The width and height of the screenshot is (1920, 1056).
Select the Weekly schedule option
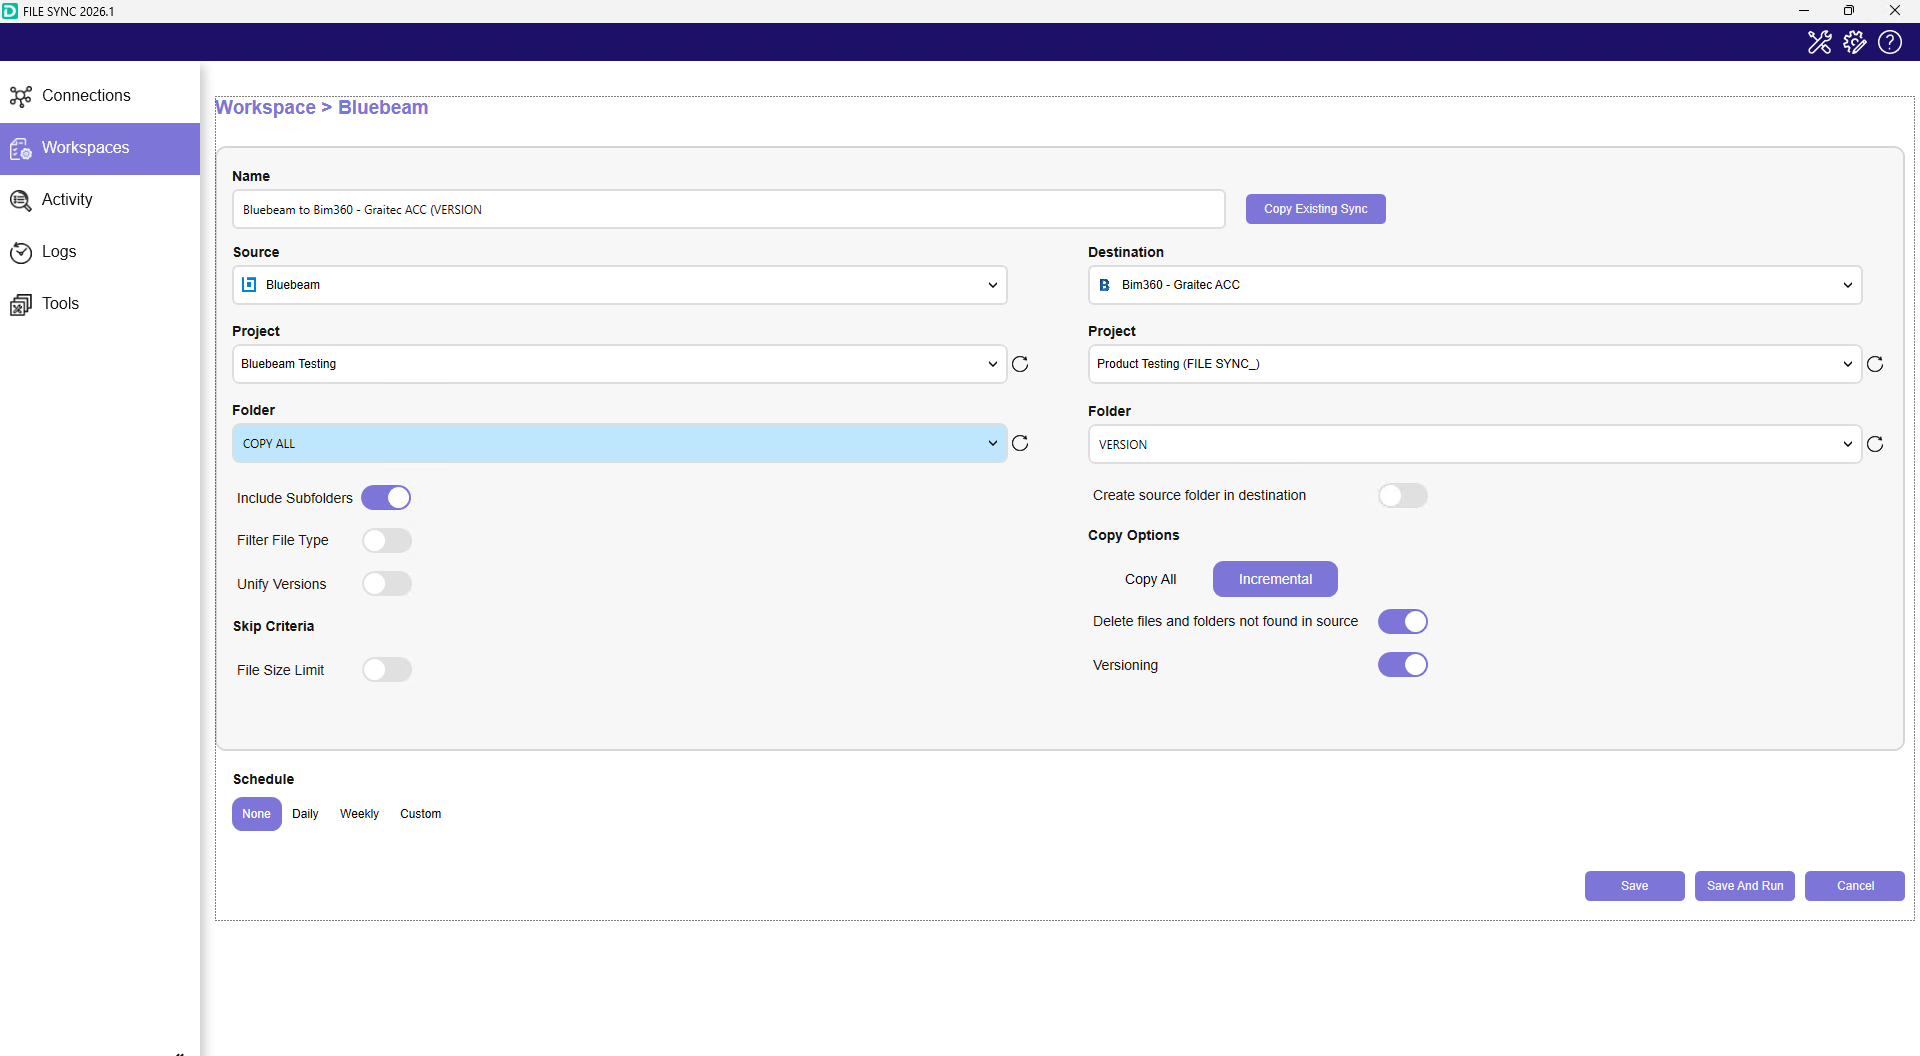coord(359,814)
